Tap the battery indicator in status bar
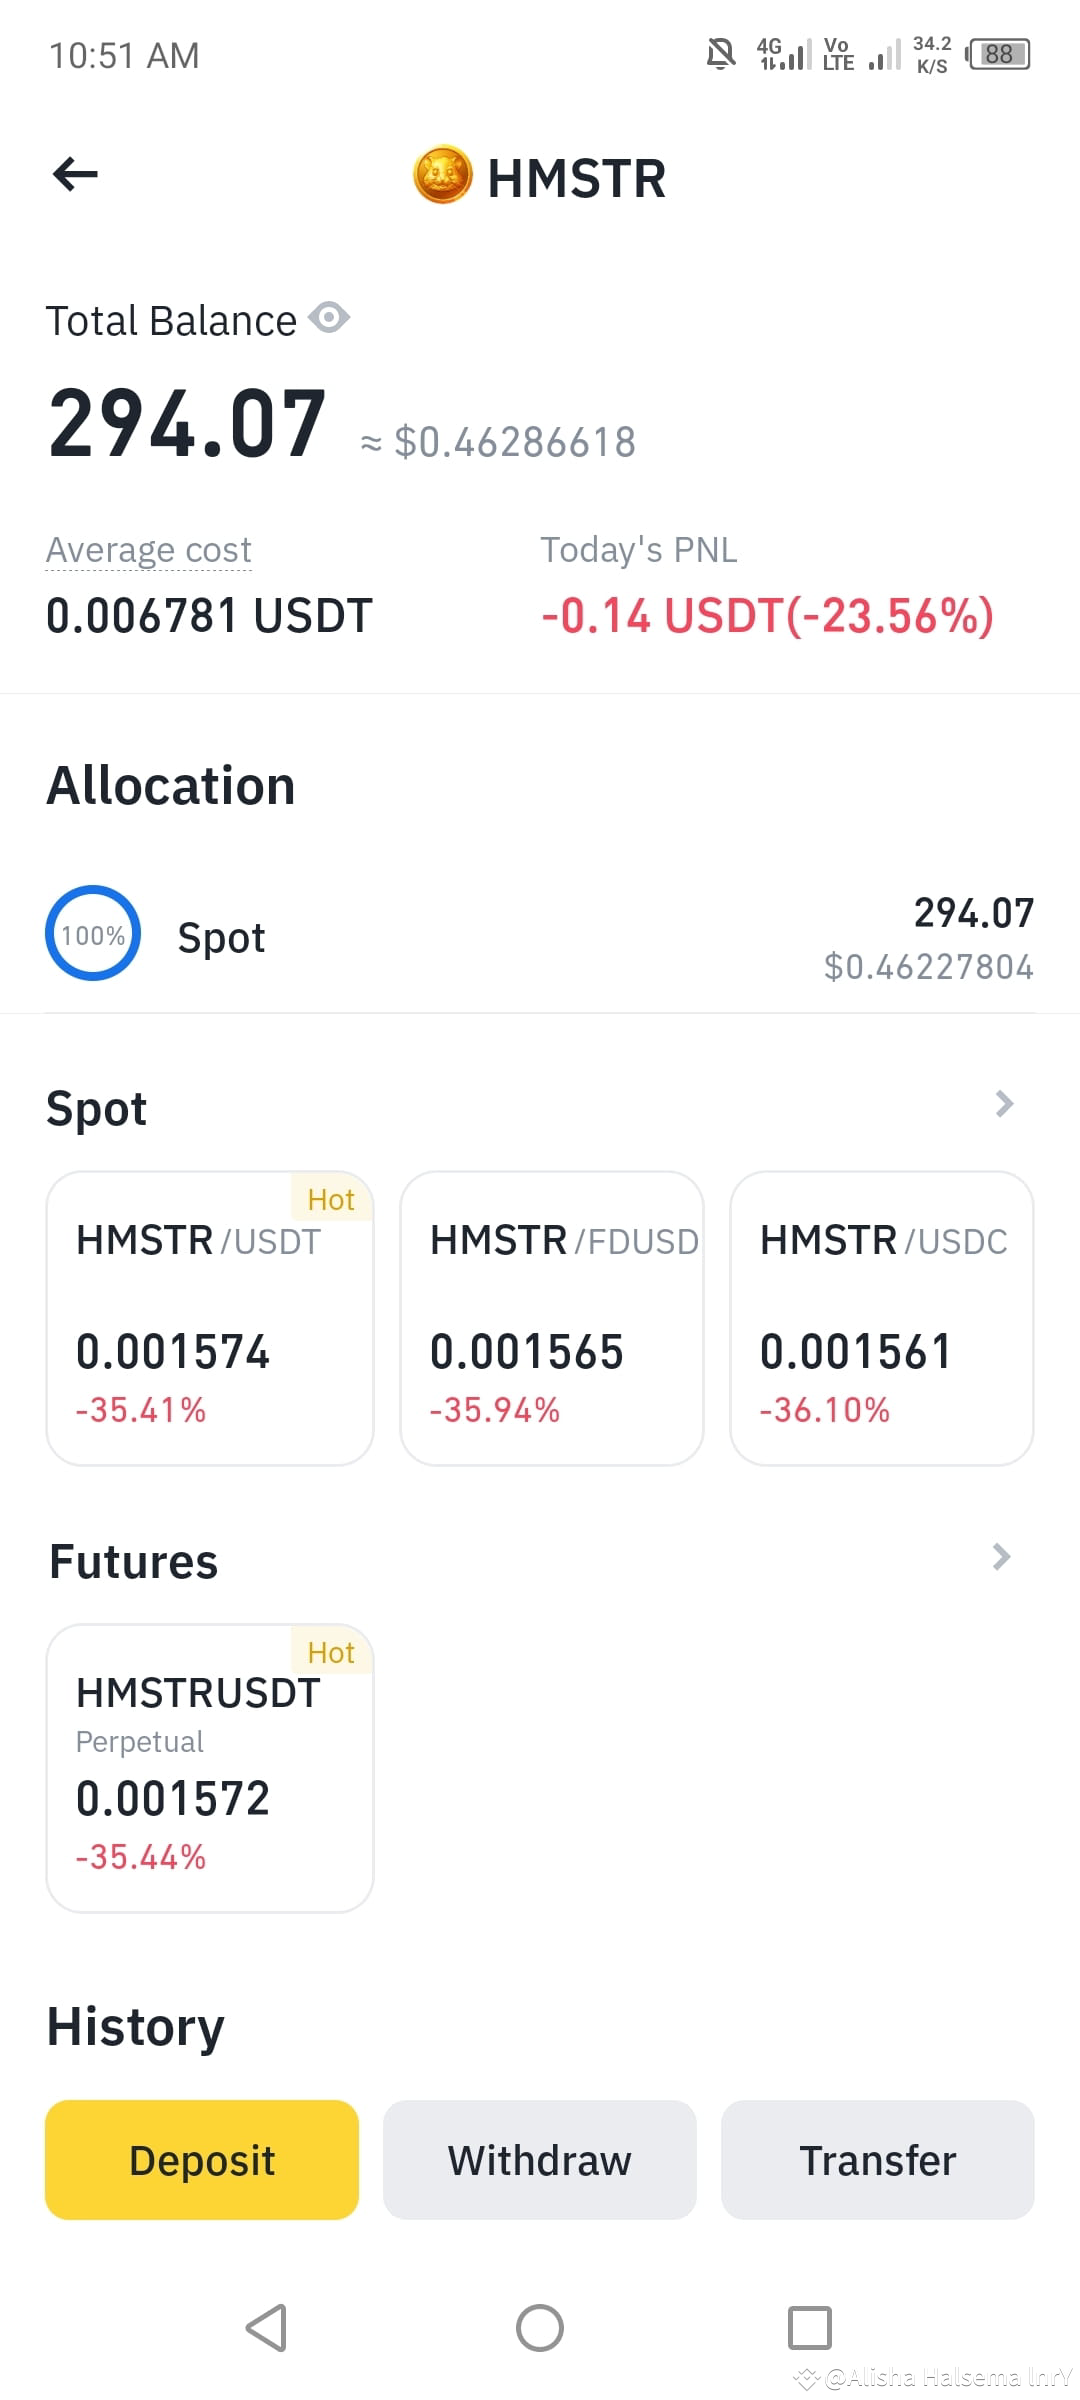The width and height of the screenshot is (1080, 2400). pos(998,54)
